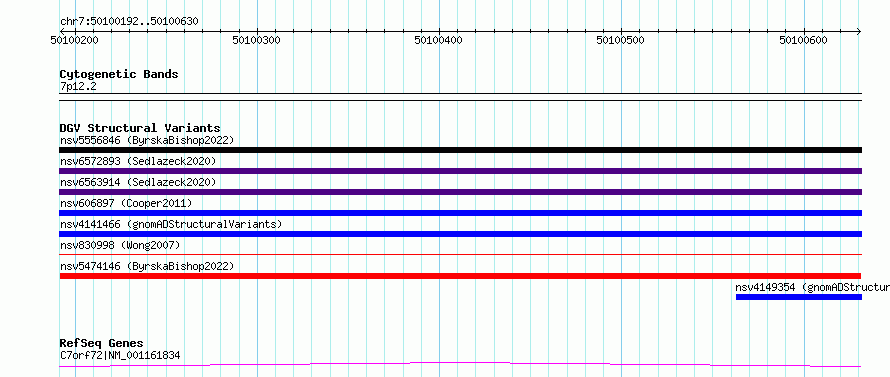
Task: Open variant label nsv5474146 (ByrskaBishop2022)
Action: 146,266
